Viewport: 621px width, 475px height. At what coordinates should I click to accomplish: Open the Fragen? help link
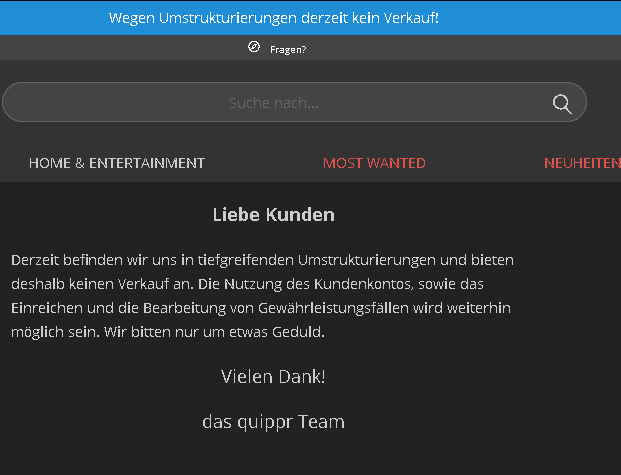coord(288,50)
